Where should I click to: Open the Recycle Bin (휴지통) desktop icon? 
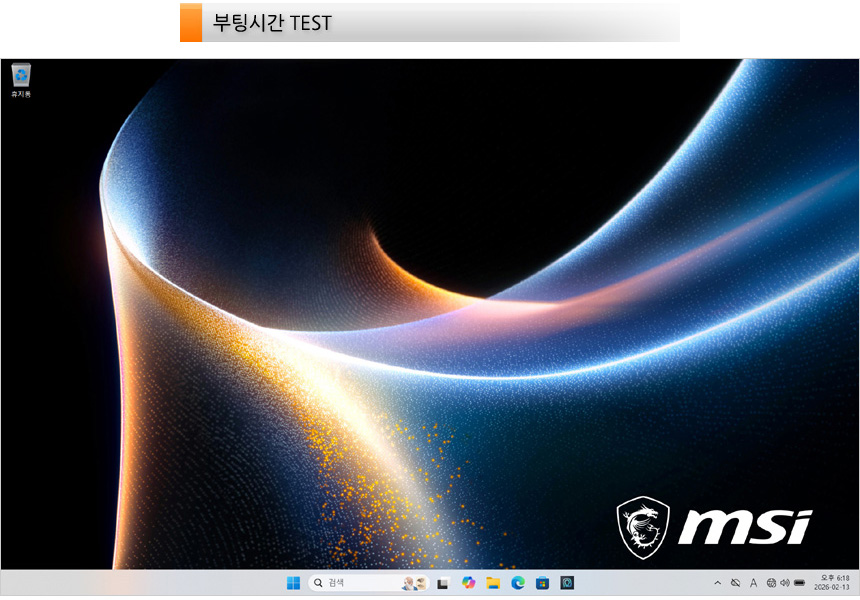coord(21,77)
